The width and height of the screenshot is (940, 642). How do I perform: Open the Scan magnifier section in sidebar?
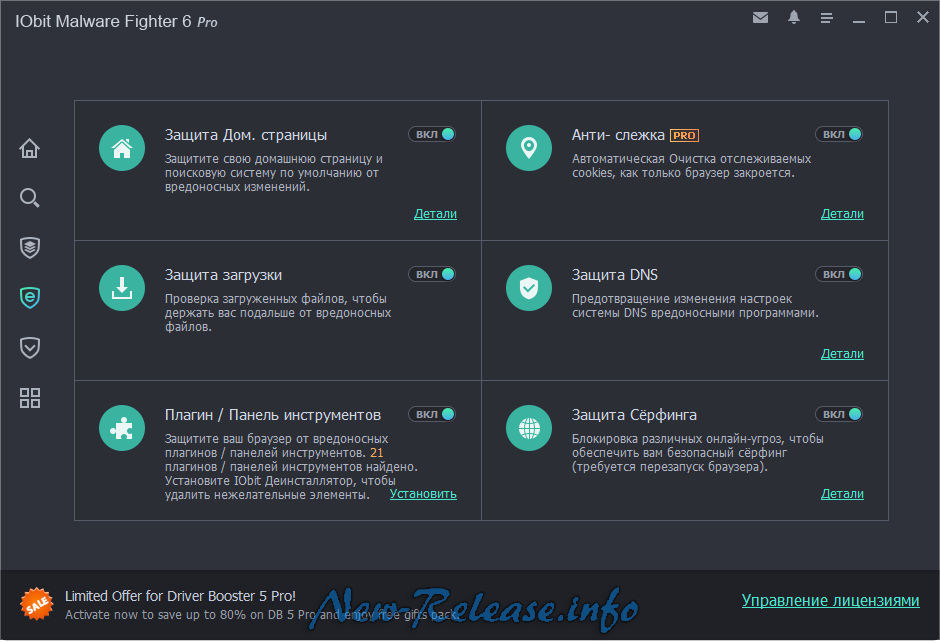click(29, 198)
